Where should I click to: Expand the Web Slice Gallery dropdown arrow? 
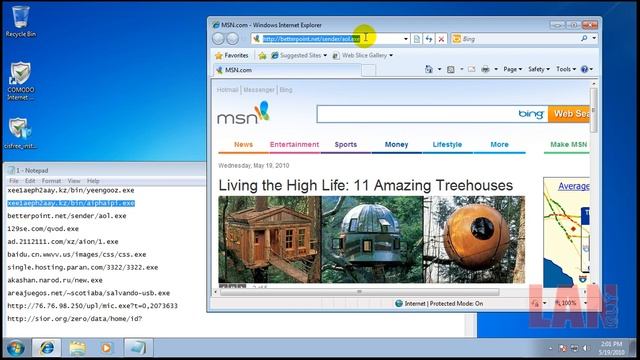[x=391, y=55]
